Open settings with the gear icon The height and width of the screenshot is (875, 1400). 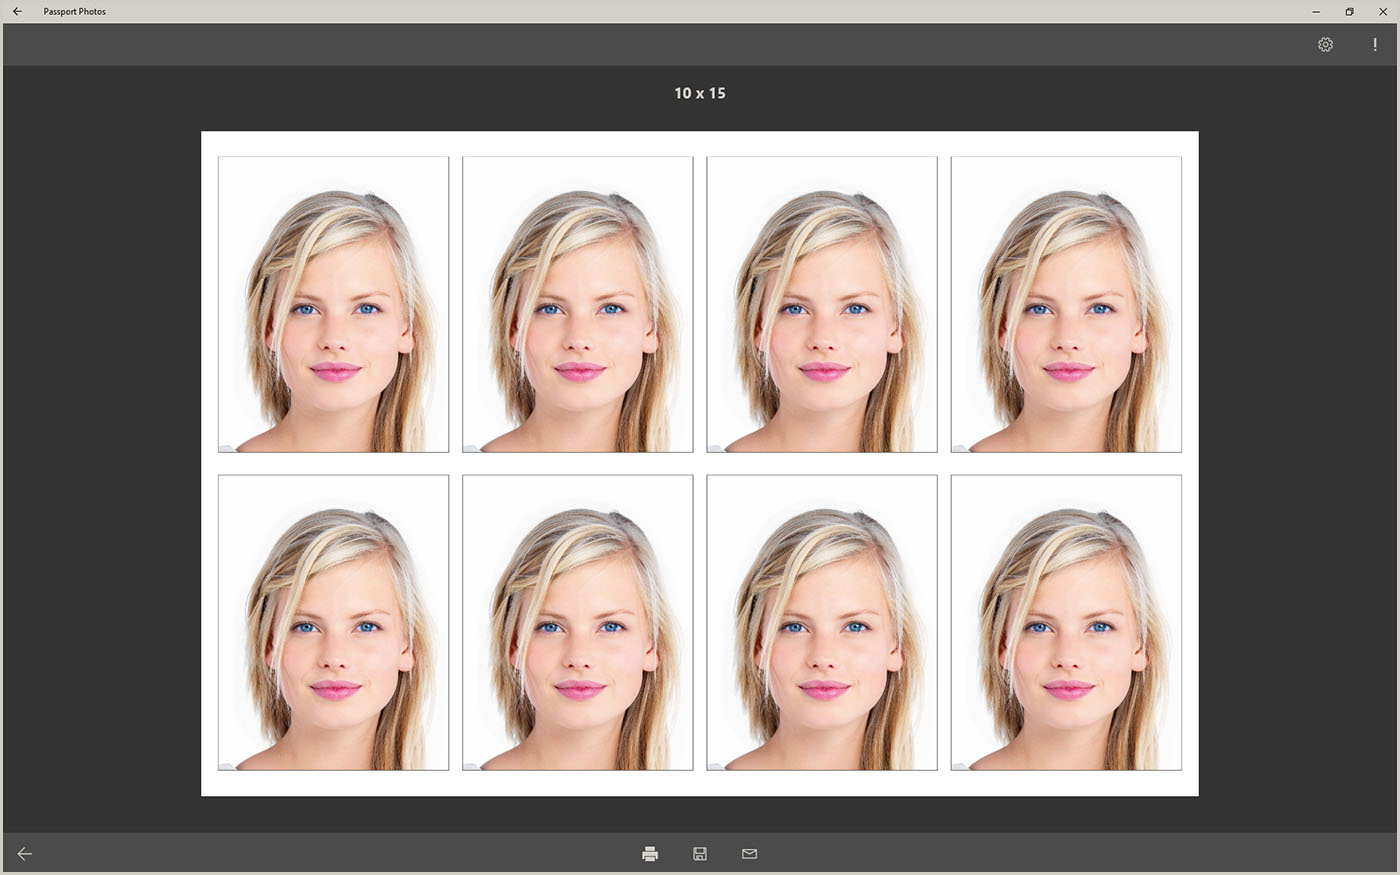(x=1325, y=45)
